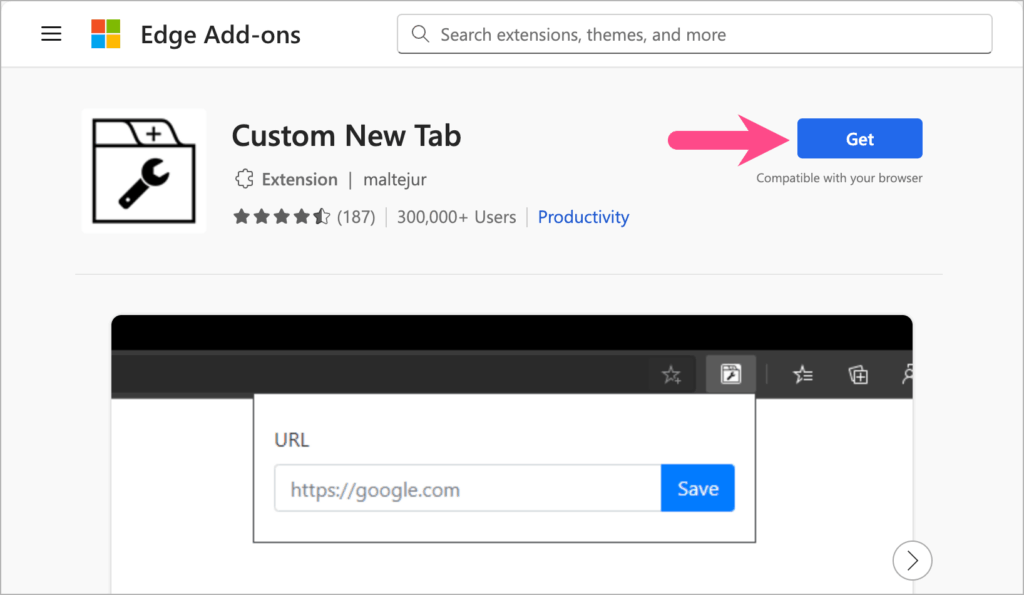View the 187 user reviews
The height and width of the screenshot is (595, 1024).
point(356,216)
